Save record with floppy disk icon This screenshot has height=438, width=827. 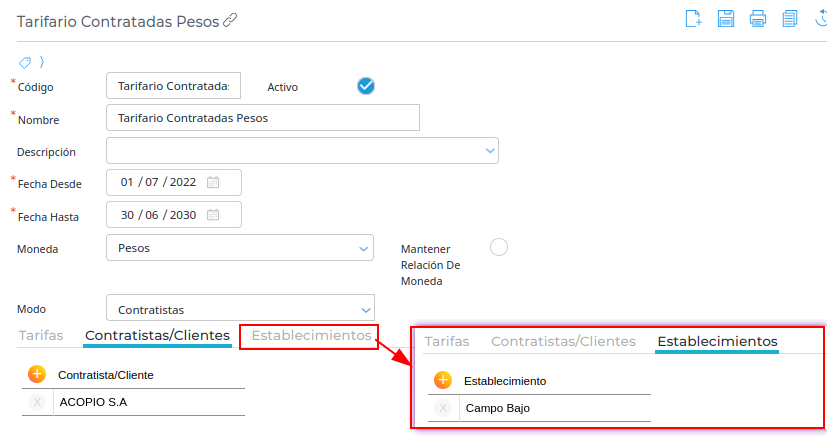coord(726,18)
